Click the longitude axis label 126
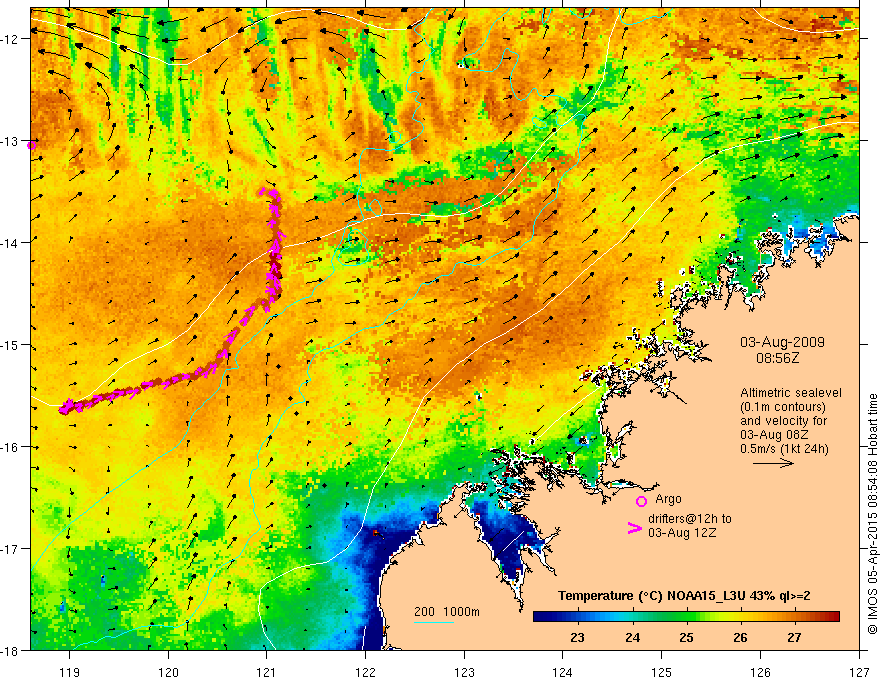 760,672
